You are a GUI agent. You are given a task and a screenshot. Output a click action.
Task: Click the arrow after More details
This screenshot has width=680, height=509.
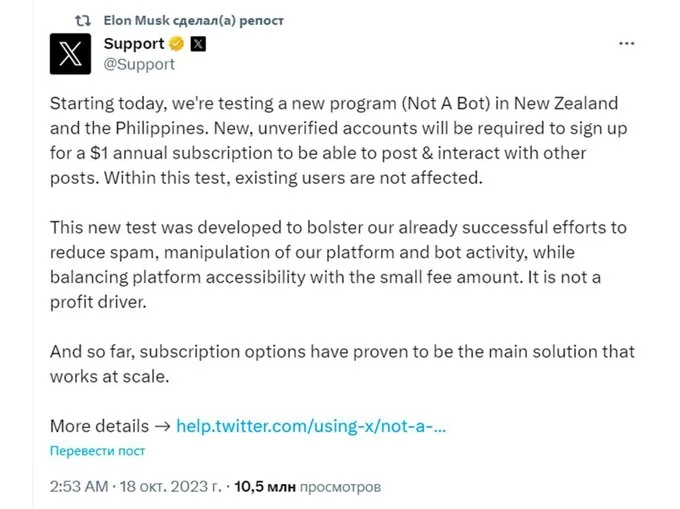click(x=163, y=426)
